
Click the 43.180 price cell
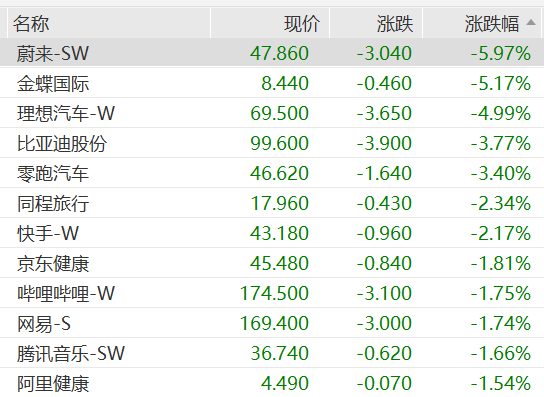coord(279,233)
